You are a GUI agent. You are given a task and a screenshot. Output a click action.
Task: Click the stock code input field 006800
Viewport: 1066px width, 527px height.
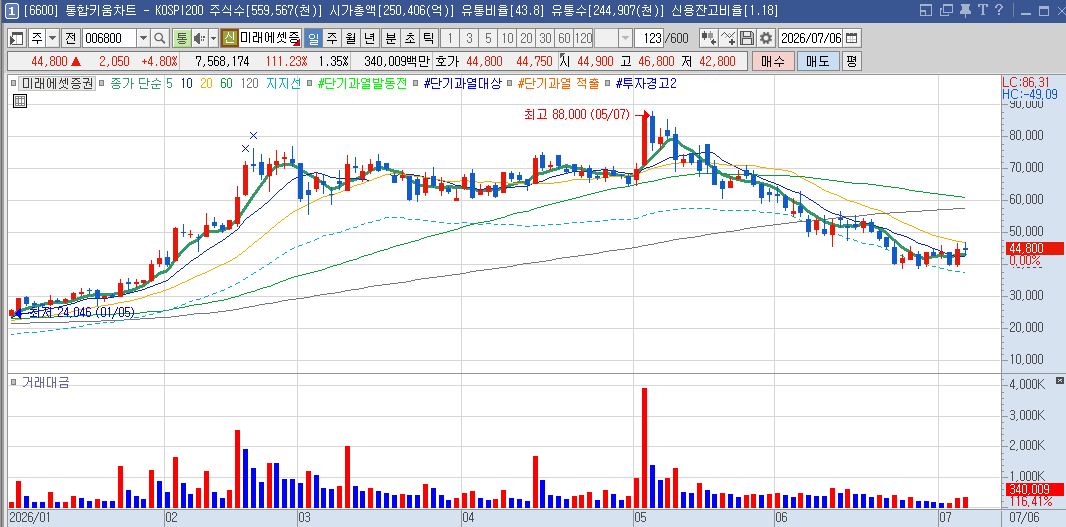pyautogui.click(x=109, y=38)
